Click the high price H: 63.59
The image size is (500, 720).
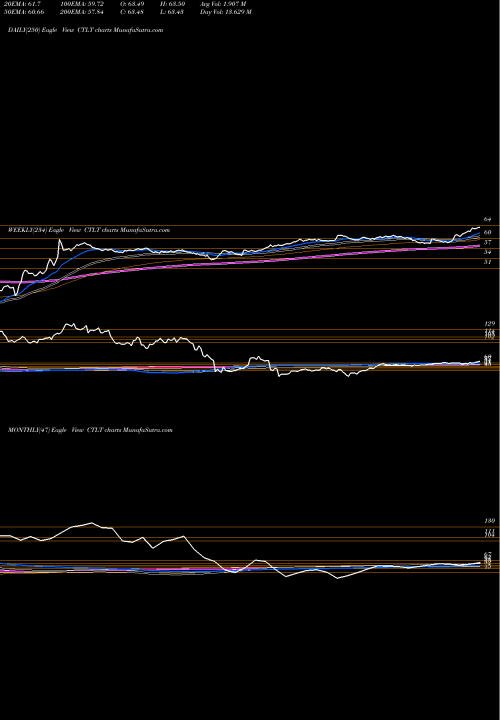(x=173, y=4)
